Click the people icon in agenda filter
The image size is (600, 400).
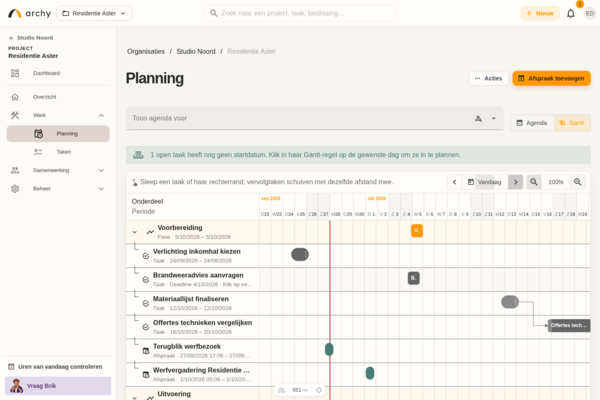click(x=478, y=118)
